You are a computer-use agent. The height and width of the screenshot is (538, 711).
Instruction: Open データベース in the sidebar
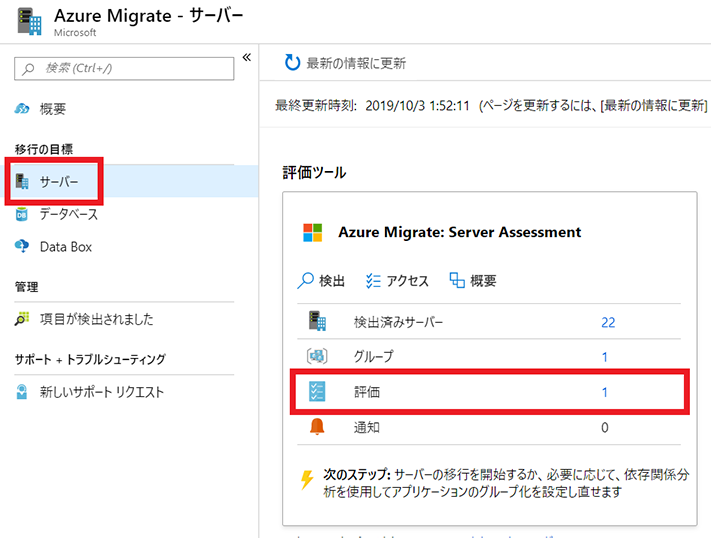(69, 214)
